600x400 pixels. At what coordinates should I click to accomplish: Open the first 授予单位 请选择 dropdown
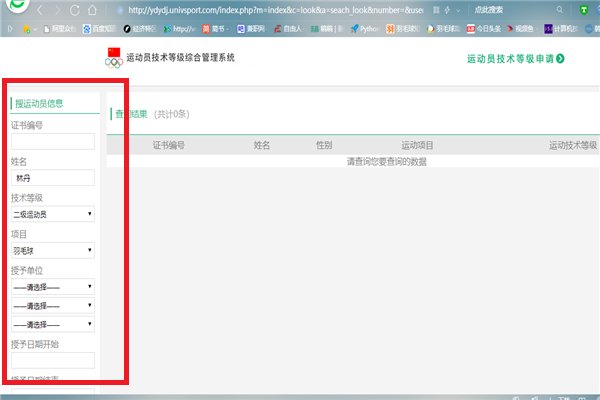53,287
